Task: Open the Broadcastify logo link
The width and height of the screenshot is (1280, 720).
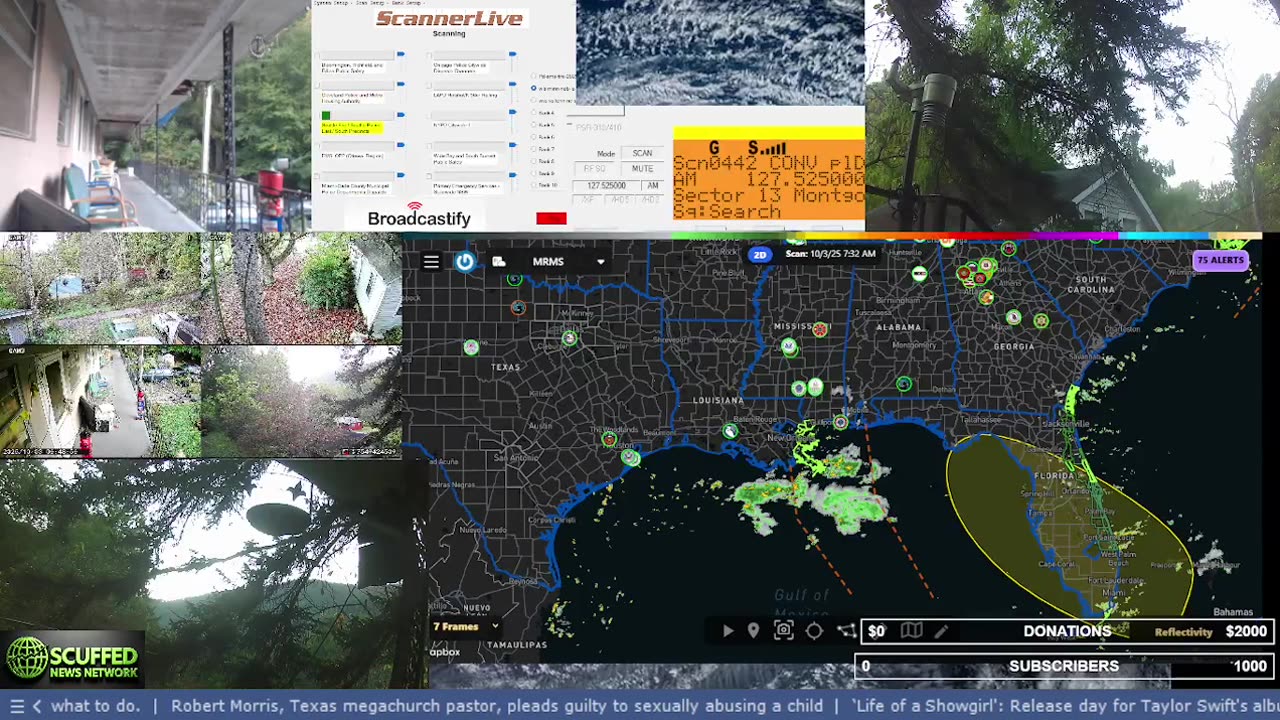Action: (x=419, y=215)
